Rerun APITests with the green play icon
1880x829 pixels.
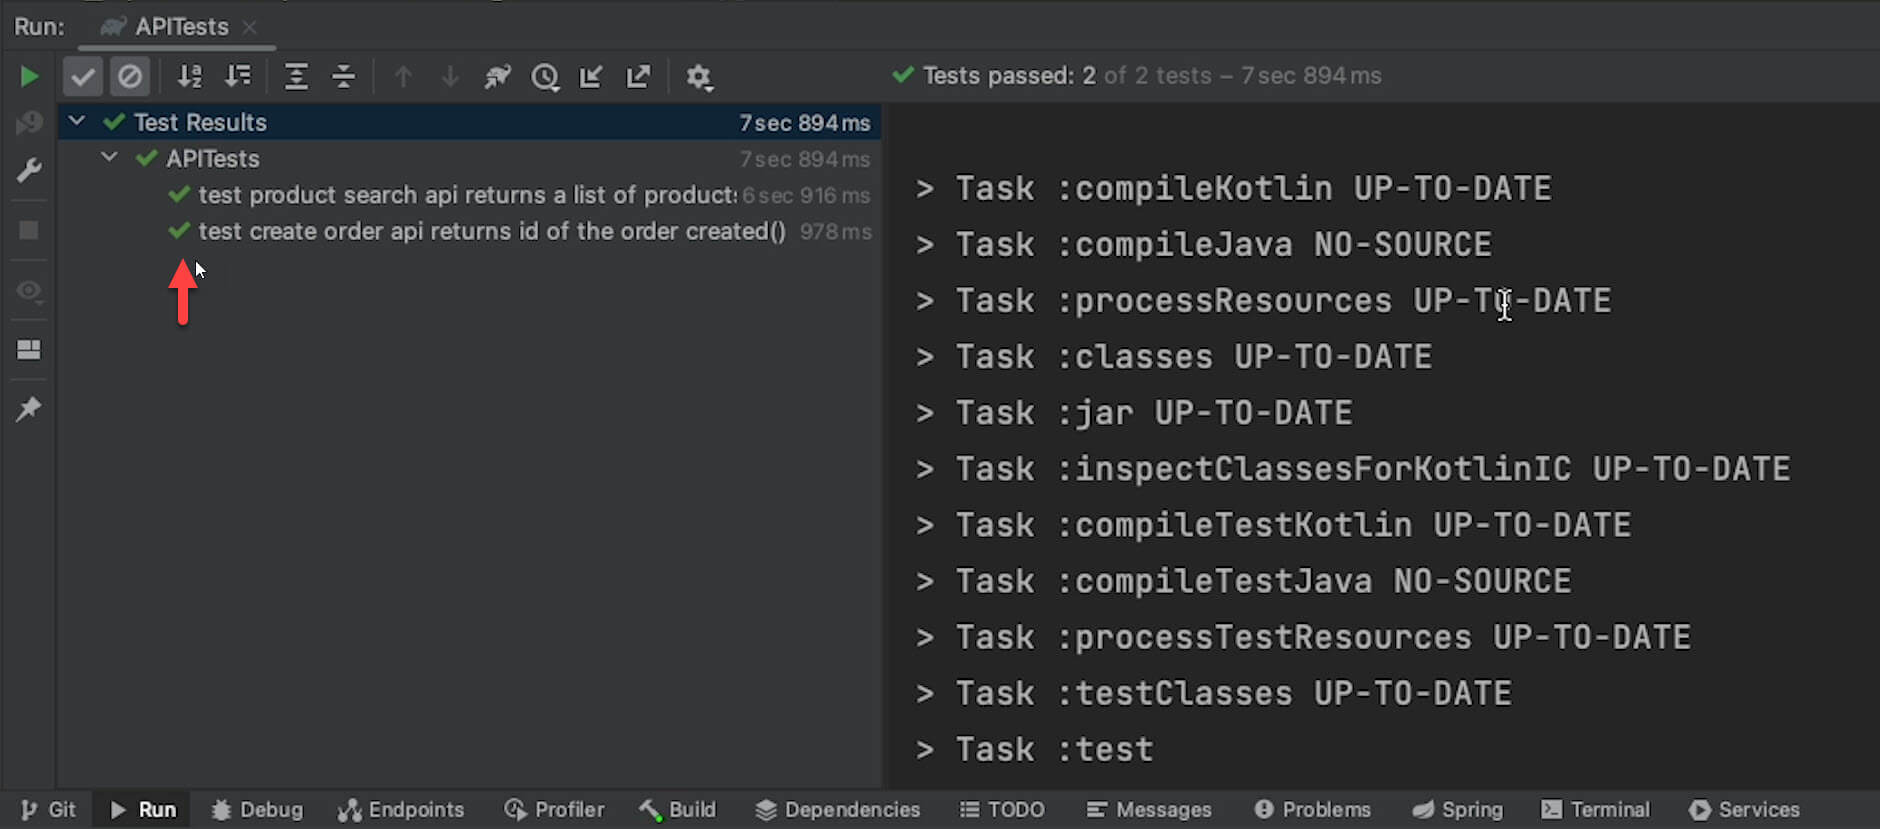click(x=28, y=77)
